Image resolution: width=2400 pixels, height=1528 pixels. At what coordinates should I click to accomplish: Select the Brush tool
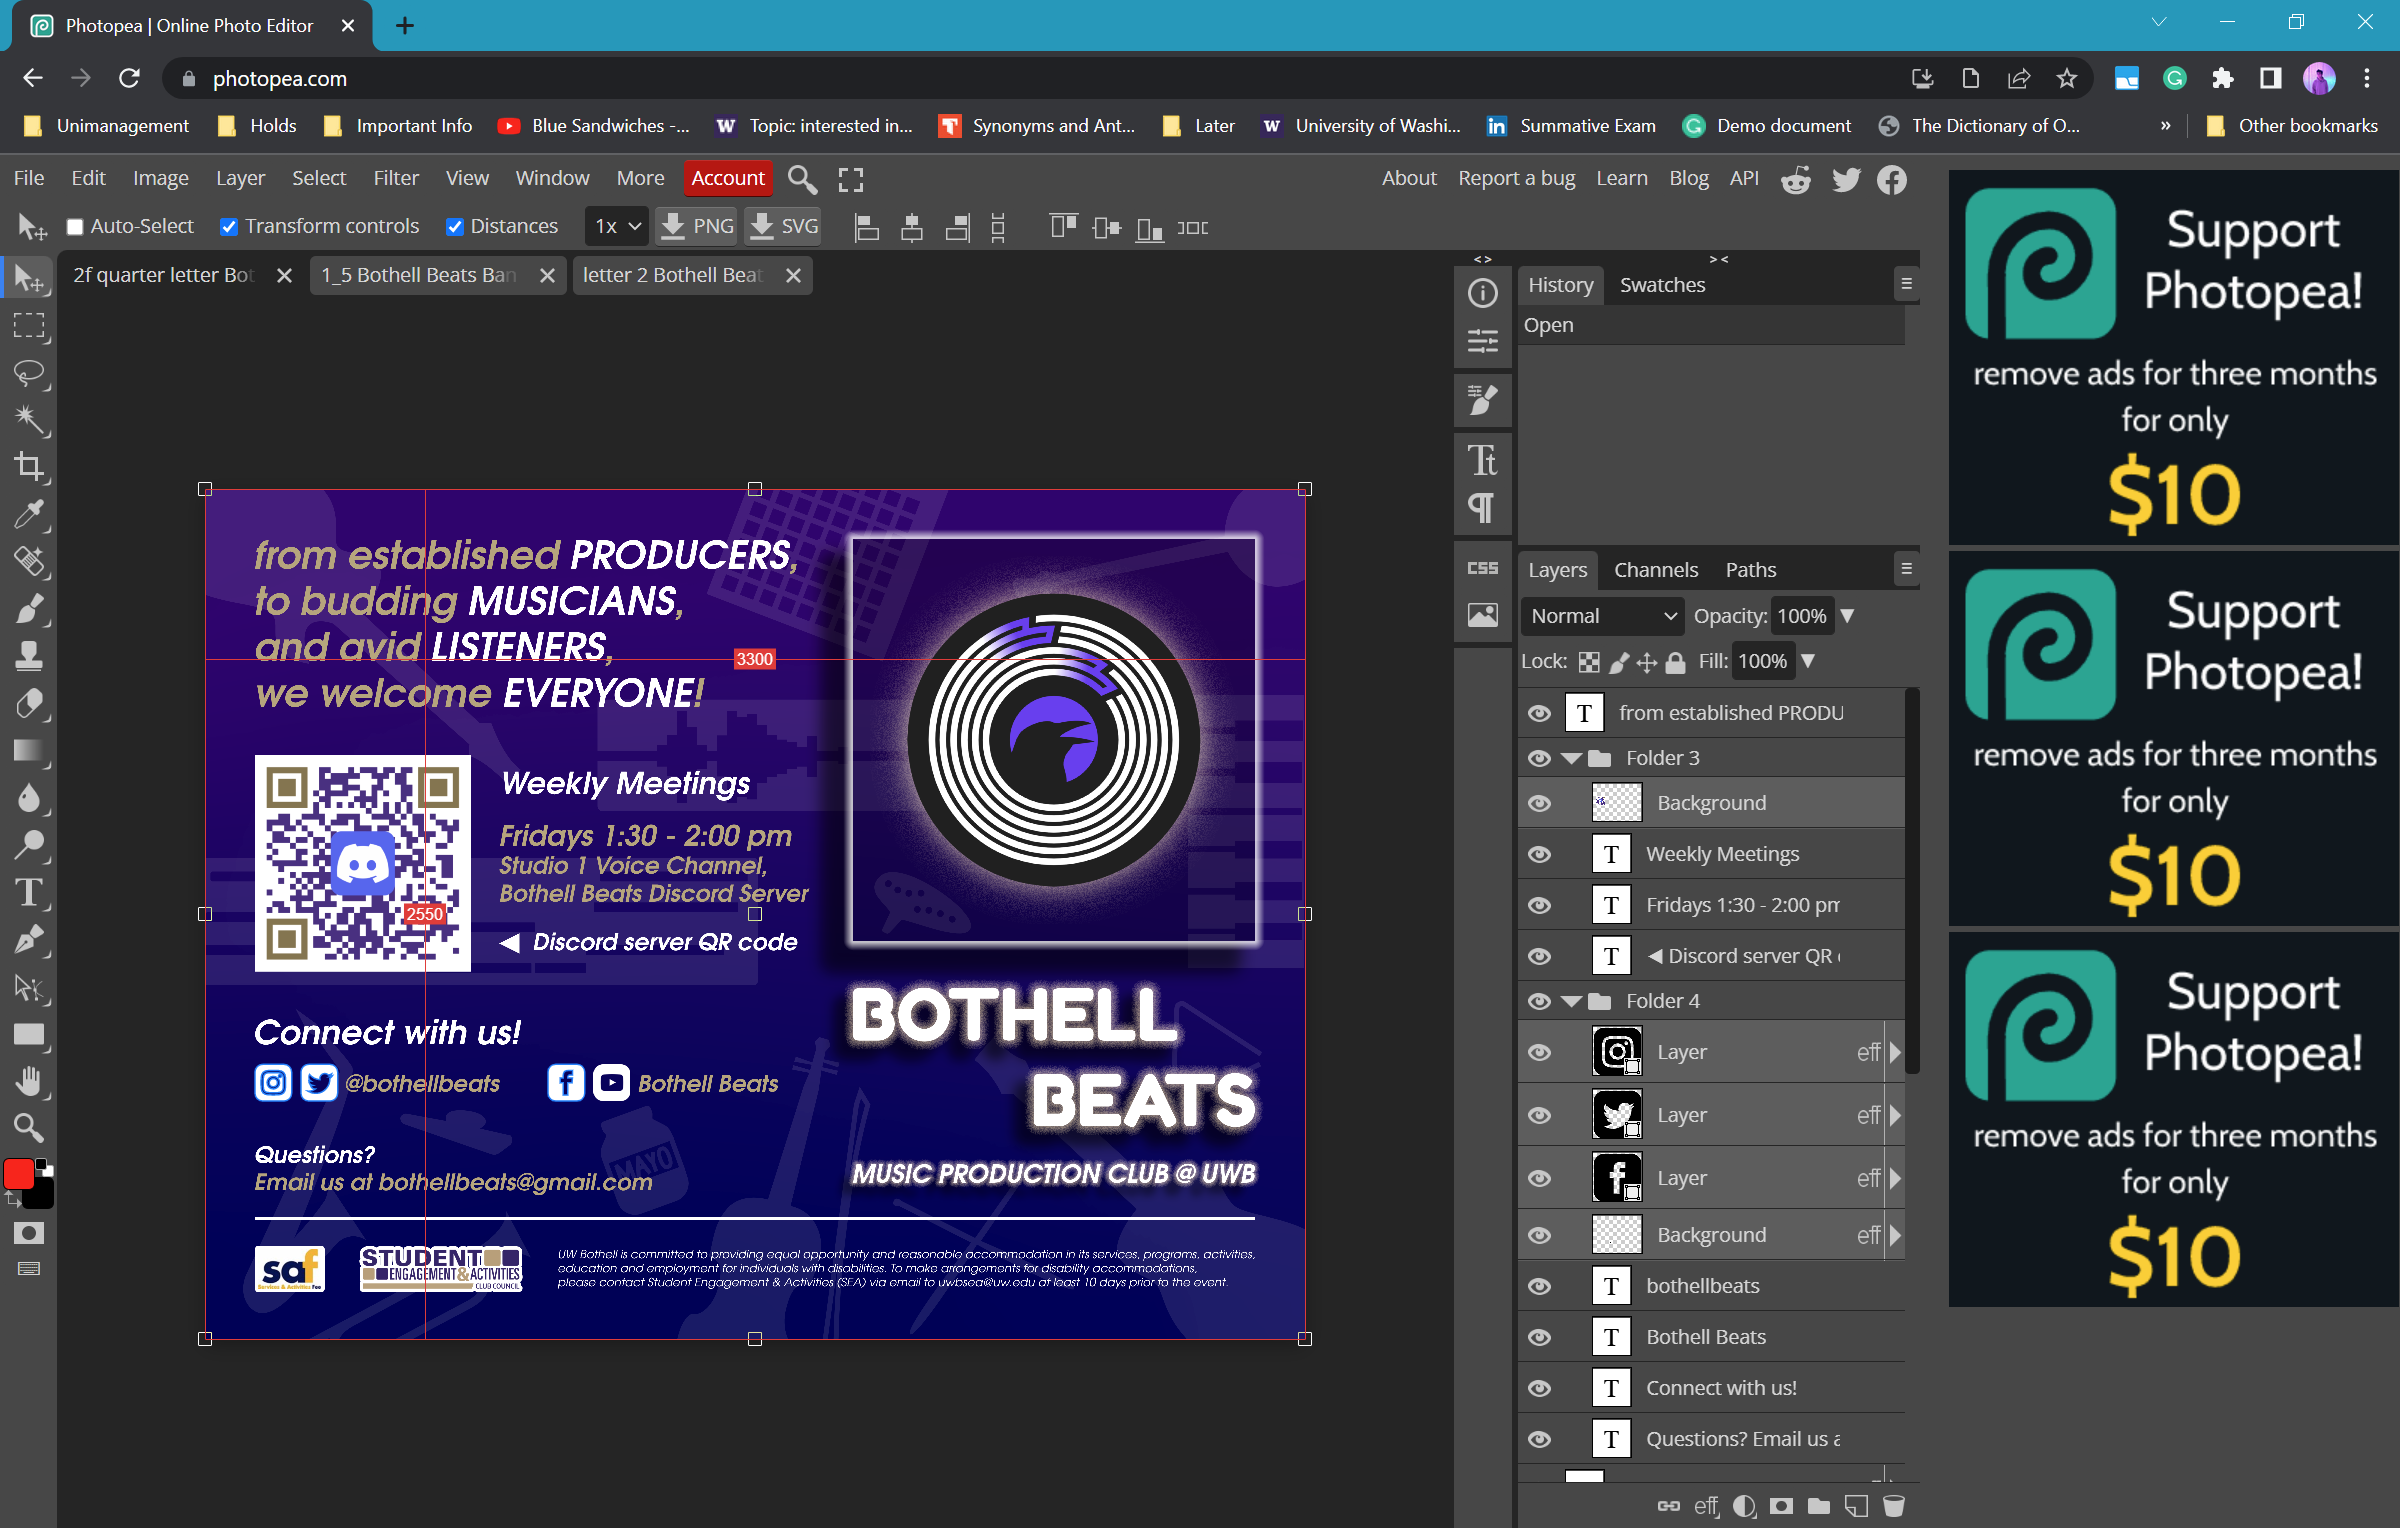pos(30,608)
